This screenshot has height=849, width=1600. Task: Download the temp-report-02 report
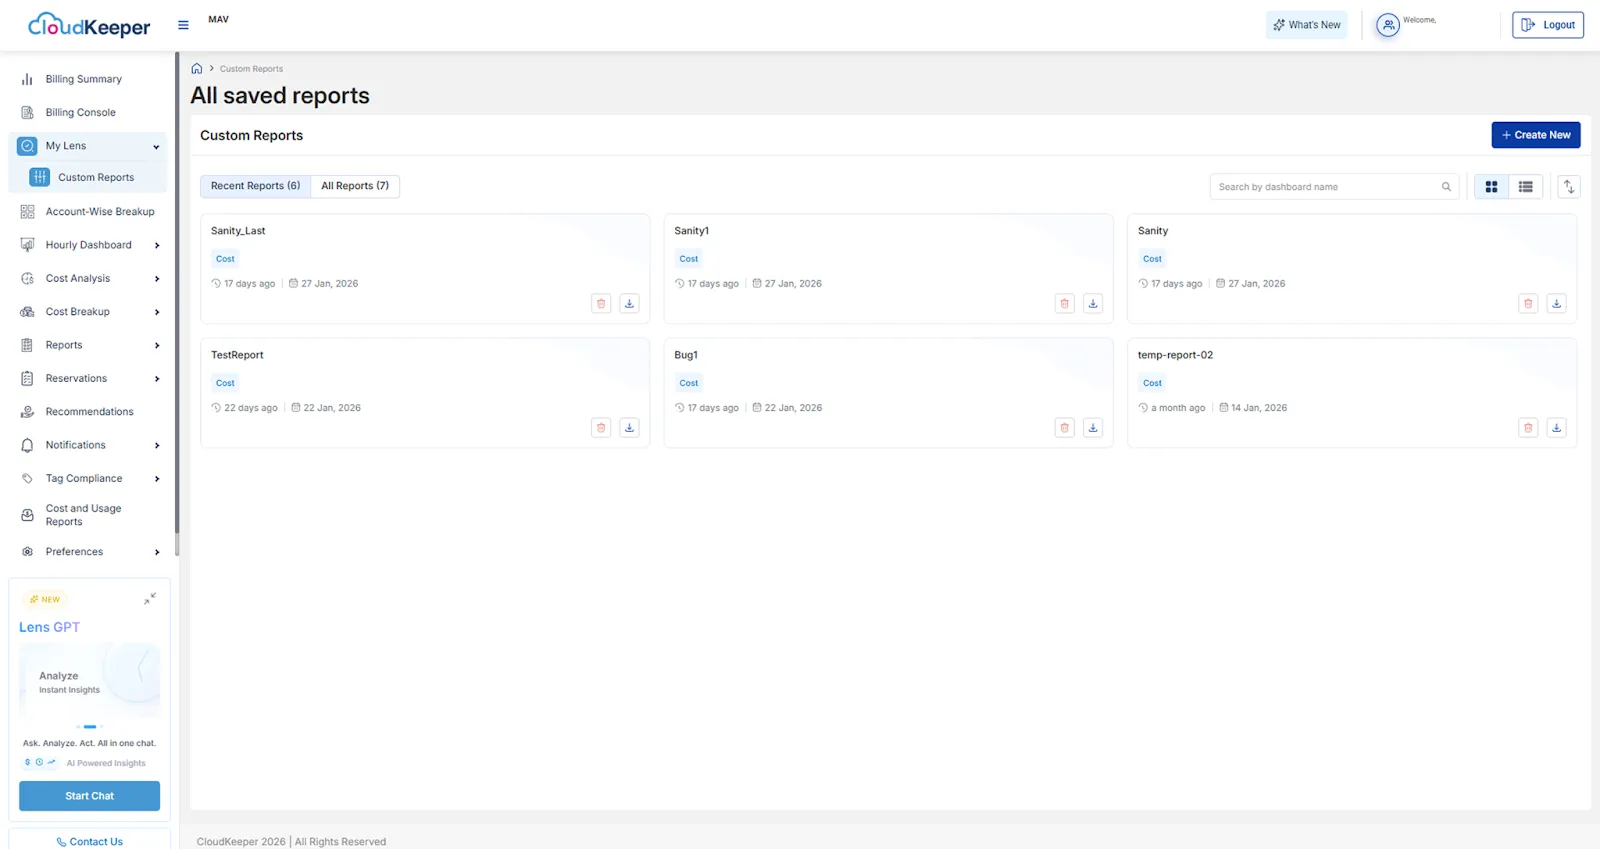coord(1556,428)
